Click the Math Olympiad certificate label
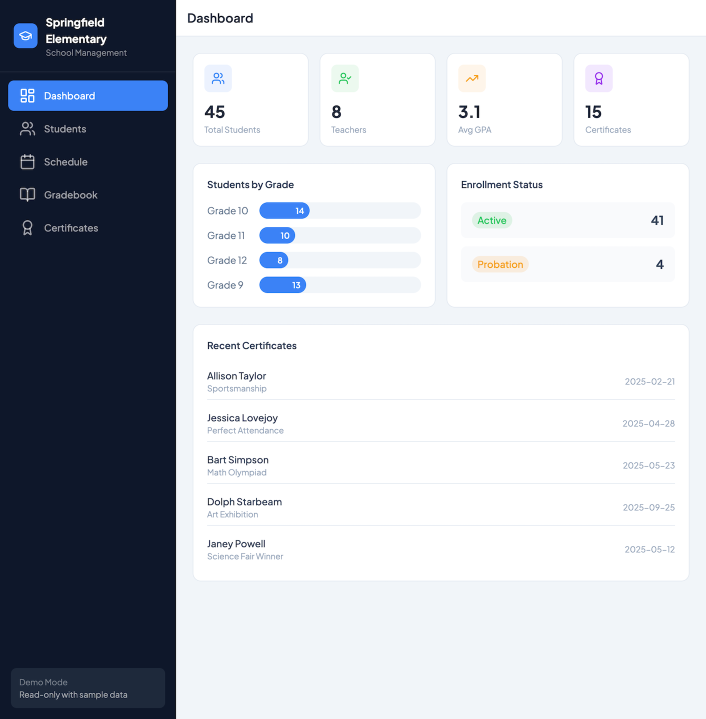 [x=237, y=472]
